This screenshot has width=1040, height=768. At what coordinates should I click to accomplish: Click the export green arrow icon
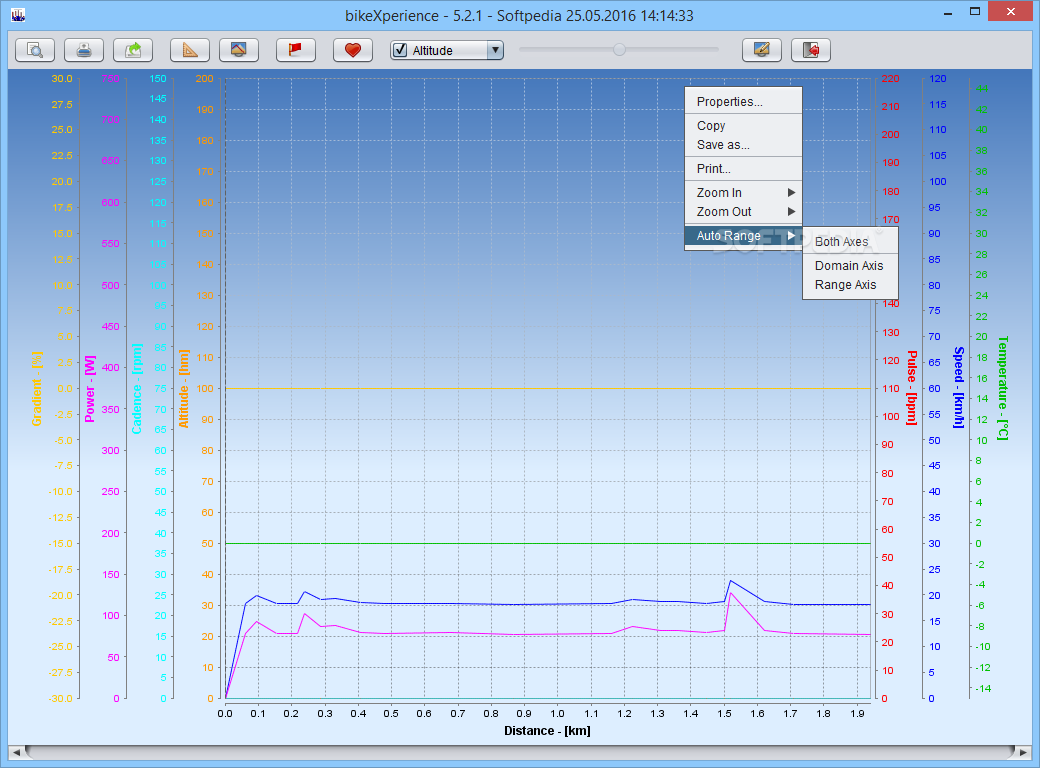(133, 50)
